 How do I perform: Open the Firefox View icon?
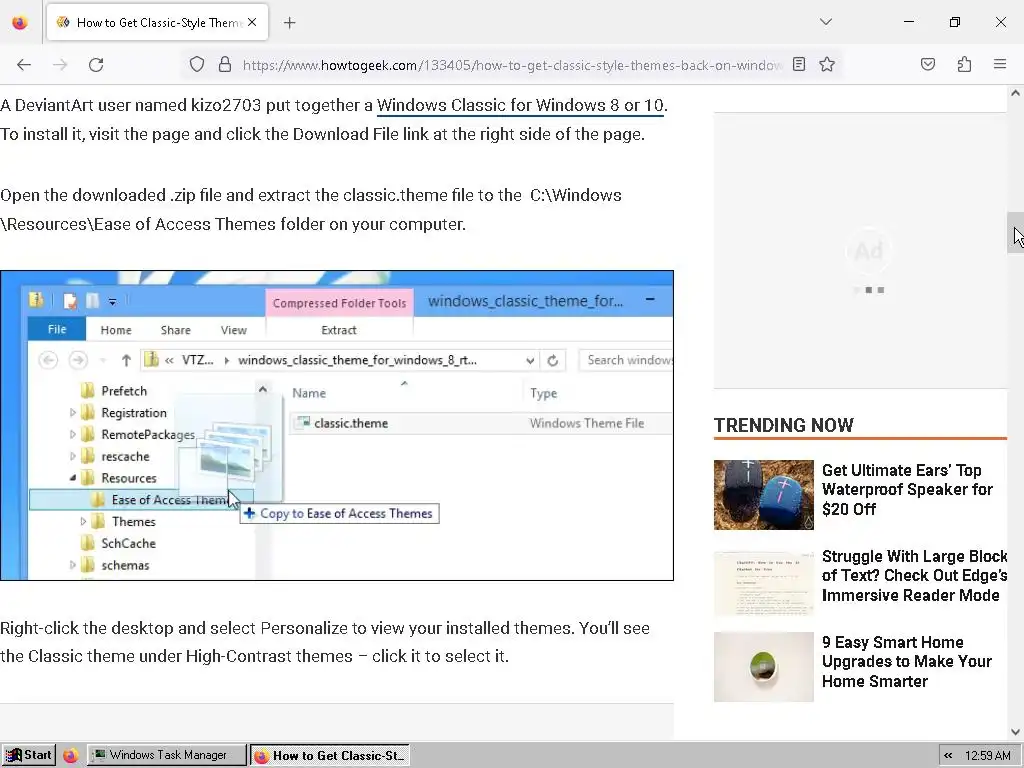tap(20, 23)
